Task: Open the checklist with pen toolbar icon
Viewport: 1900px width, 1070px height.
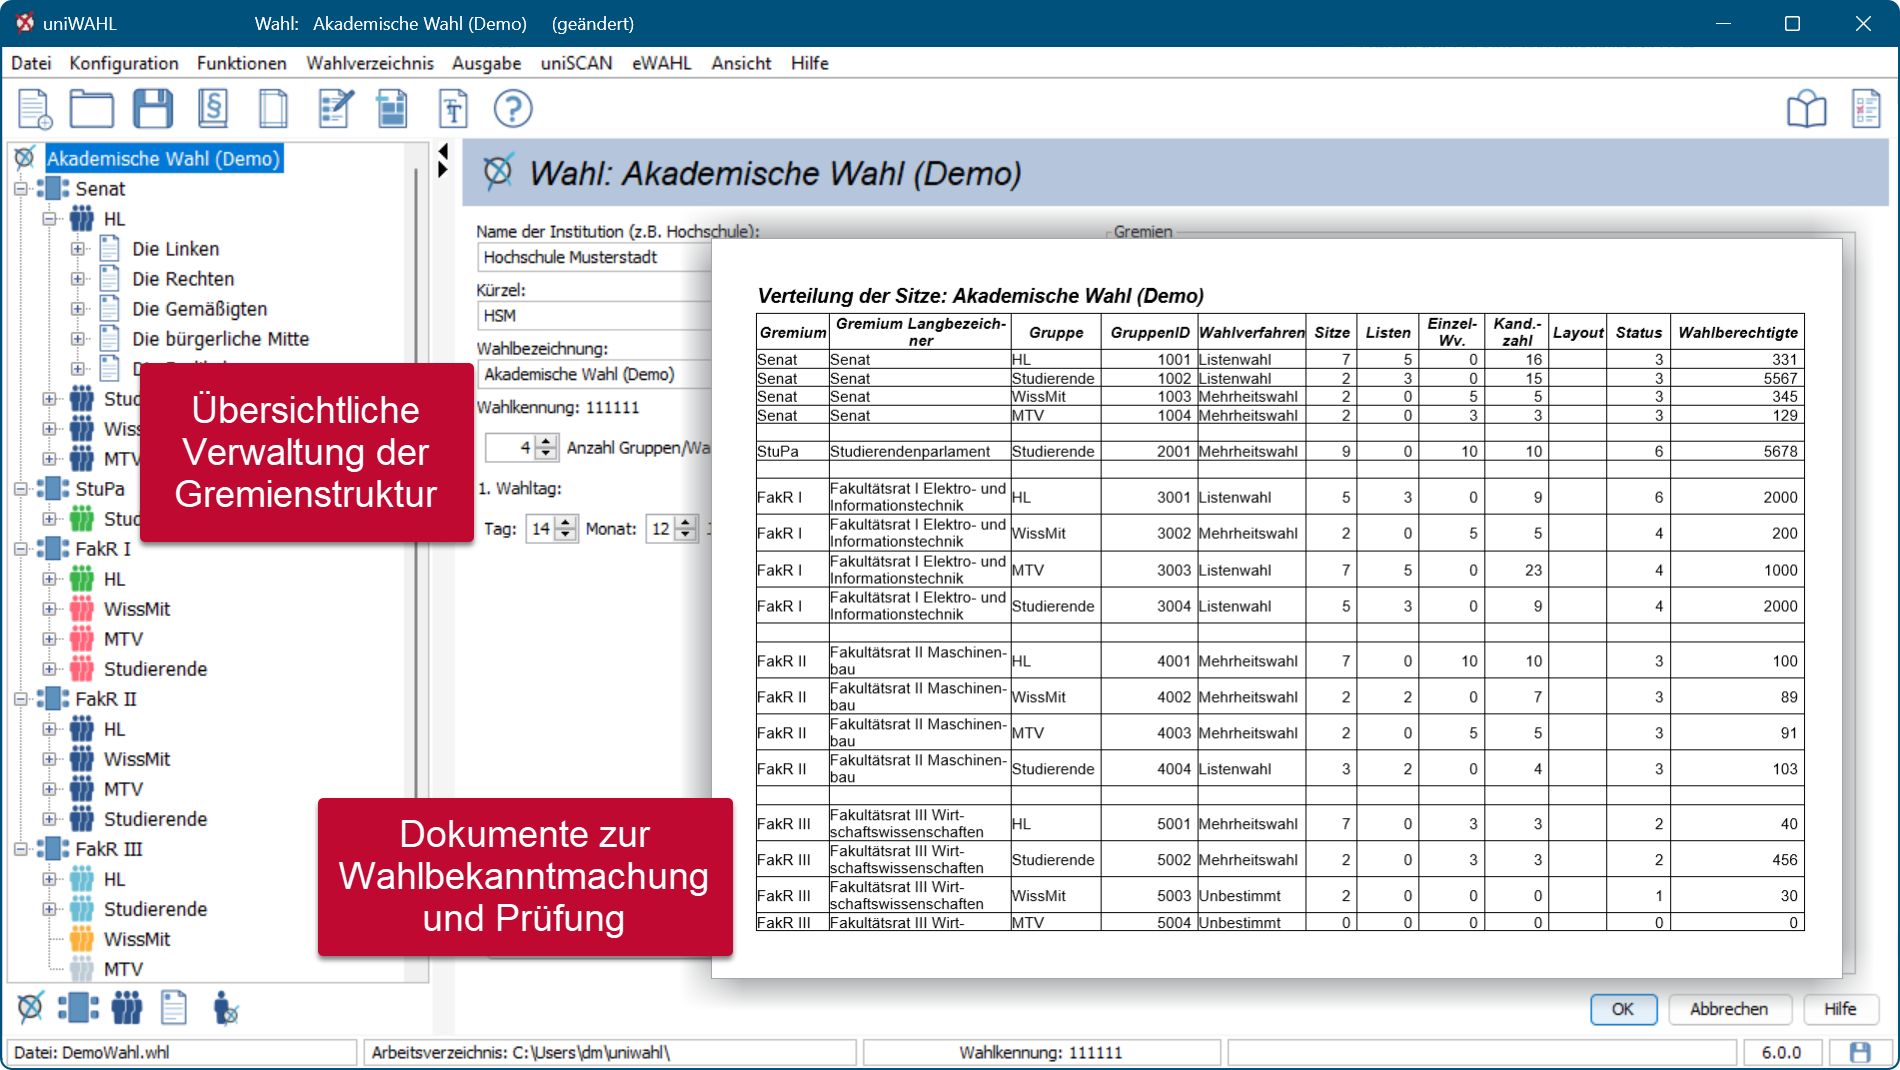Action: pos(335,109)
